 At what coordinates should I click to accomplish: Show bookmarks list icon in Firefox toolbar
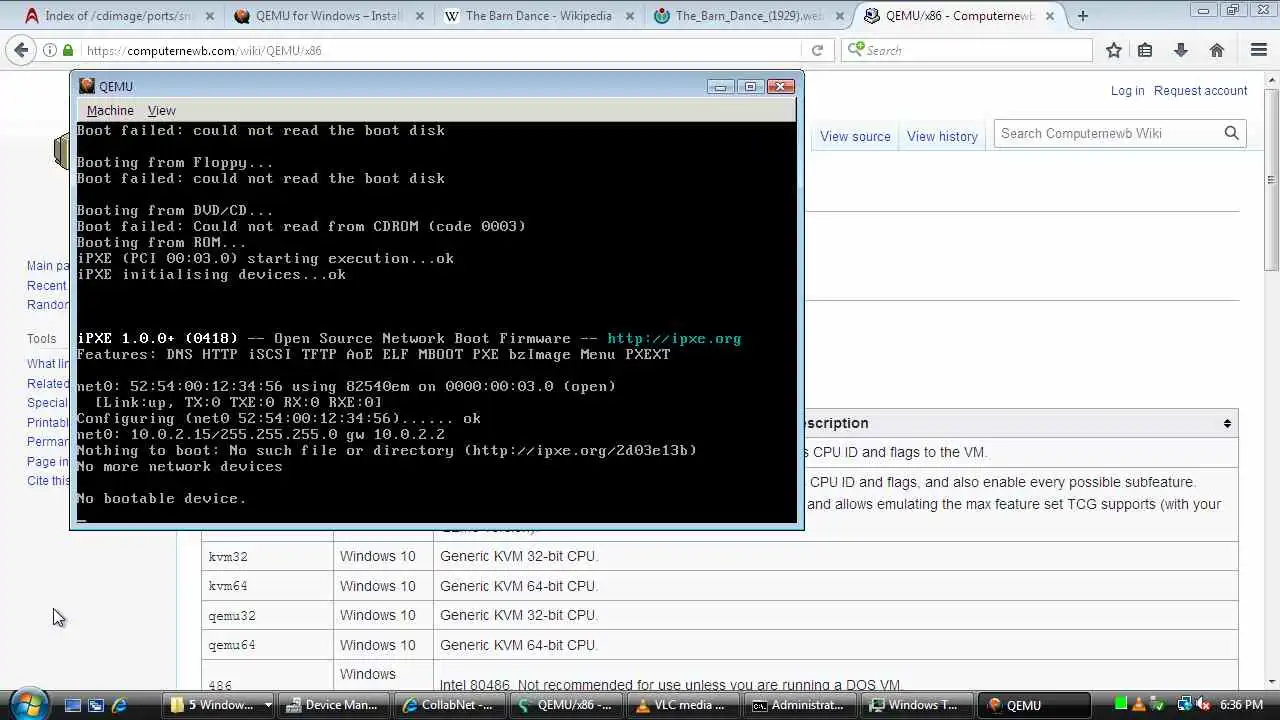(1145, 50)
